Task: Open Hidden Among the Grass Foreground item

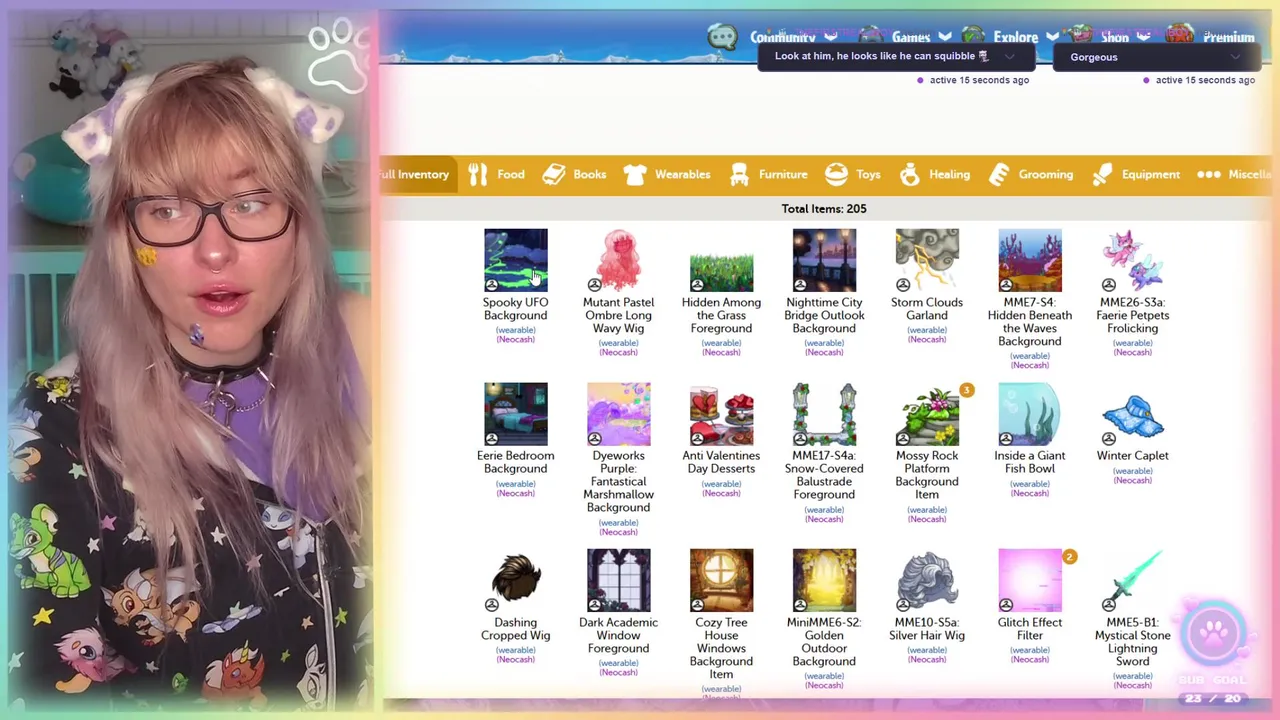Action: click(721, 260)
